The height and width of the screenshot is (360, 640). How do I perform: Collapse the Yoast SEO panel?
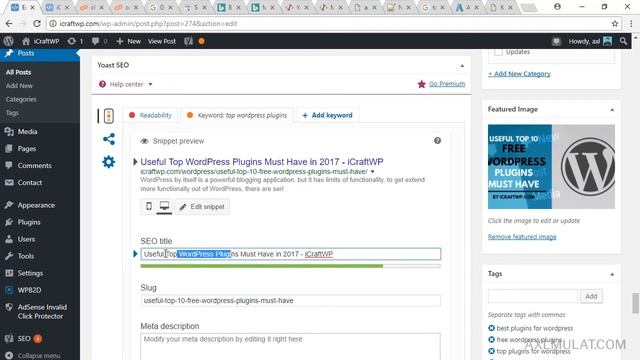point(462,65)
